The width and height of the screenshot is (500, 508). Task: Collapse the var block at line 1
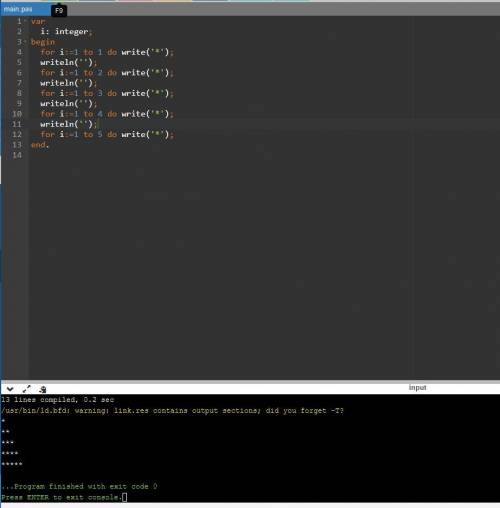[25, 21]
